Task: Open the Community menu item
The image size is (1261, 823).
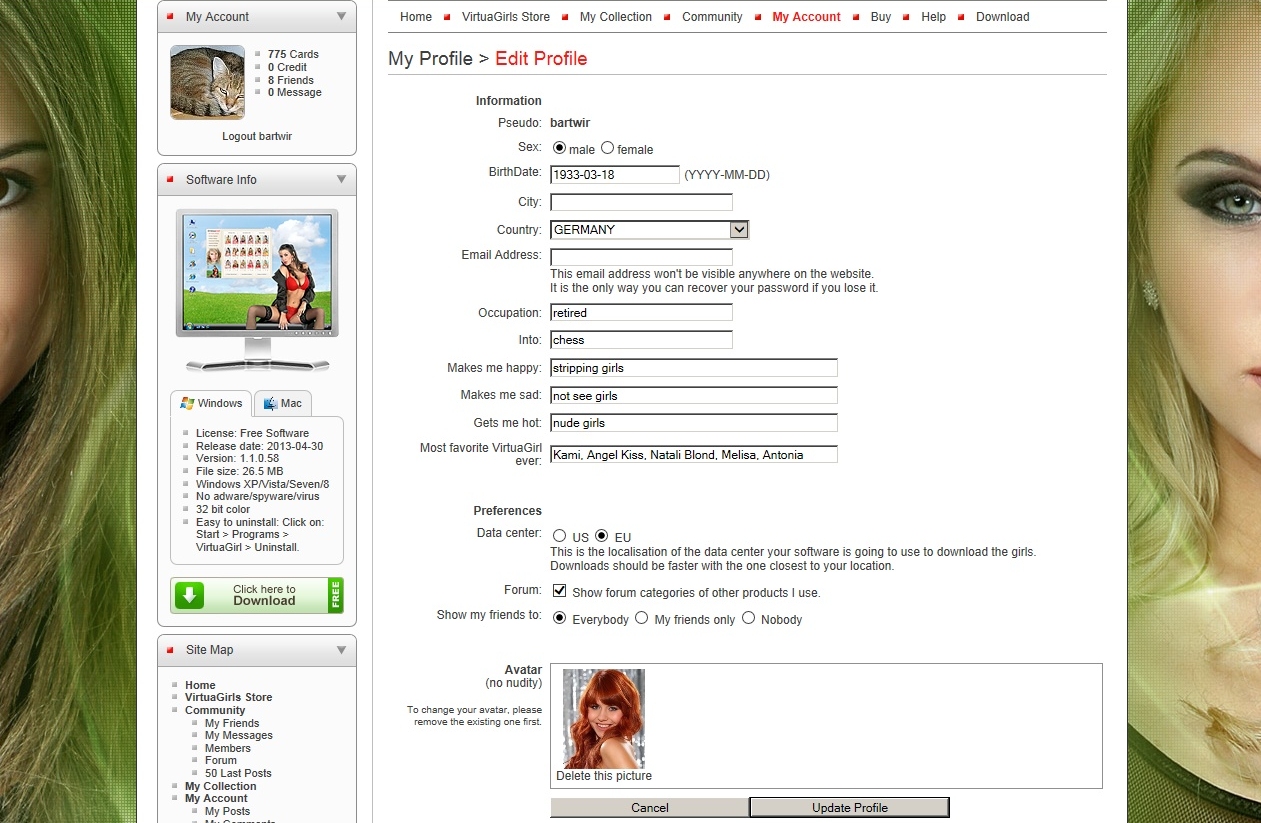Action: (712, 17)
